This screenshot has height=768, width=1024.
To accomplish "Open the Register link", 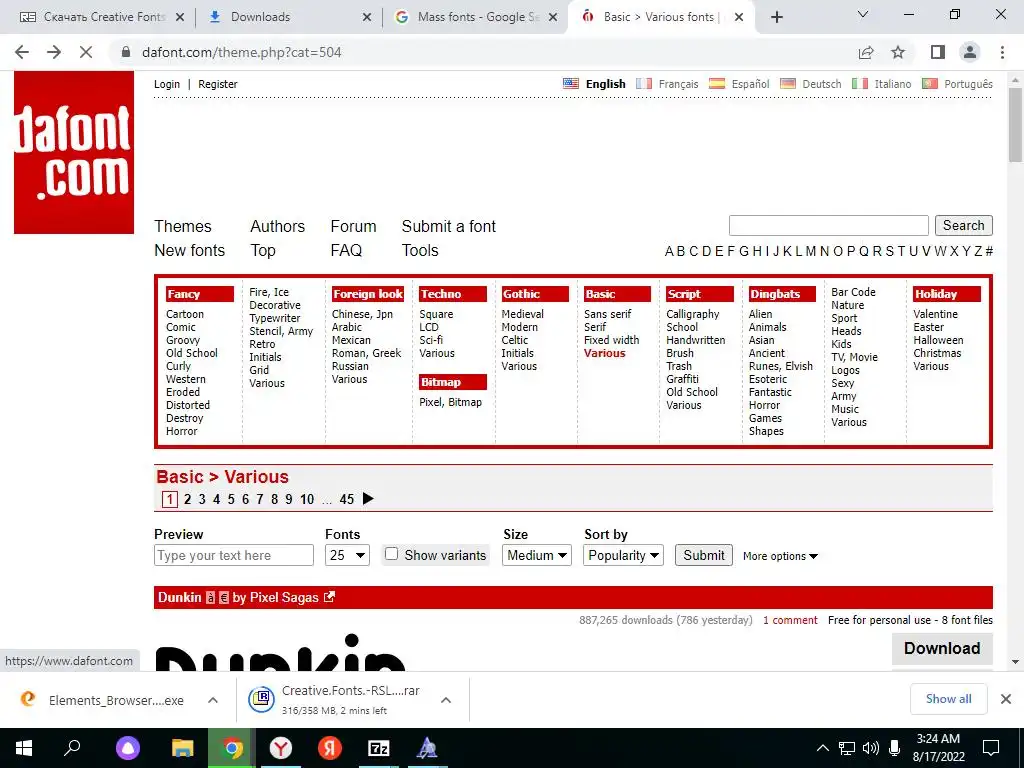I will (217, 84).
